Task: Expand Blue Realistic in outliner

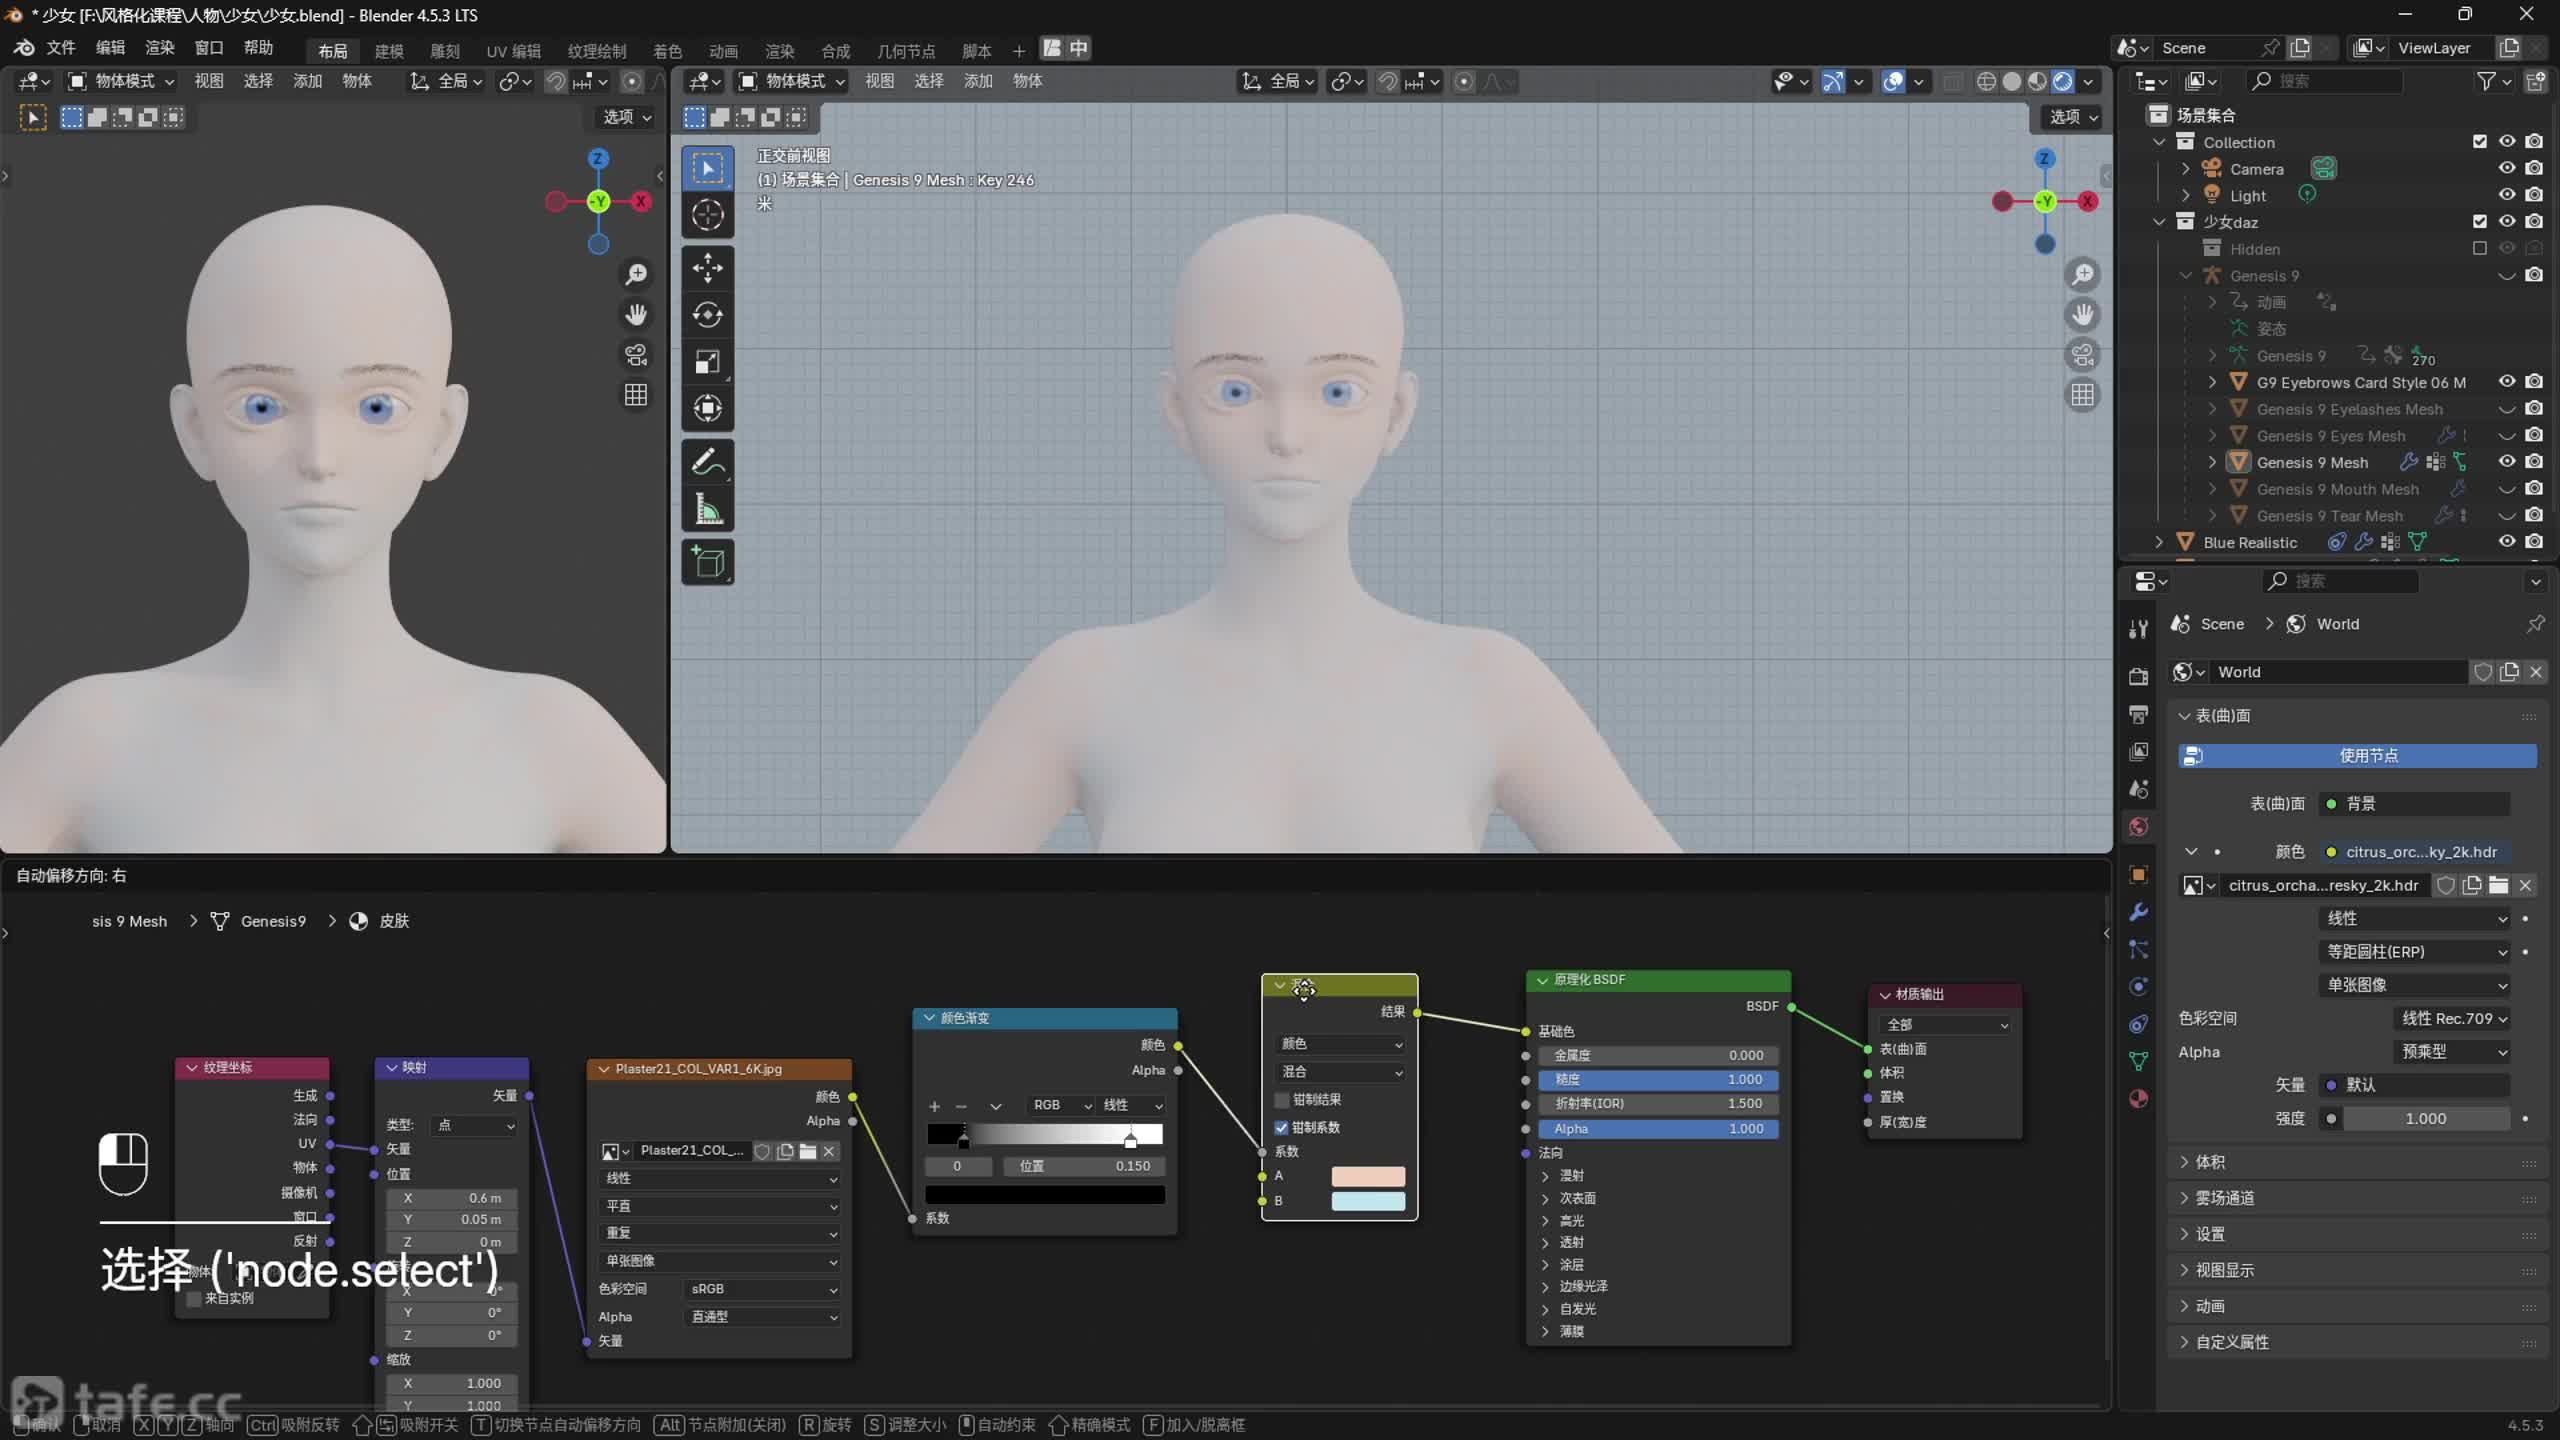Action: click(2159, 542)
